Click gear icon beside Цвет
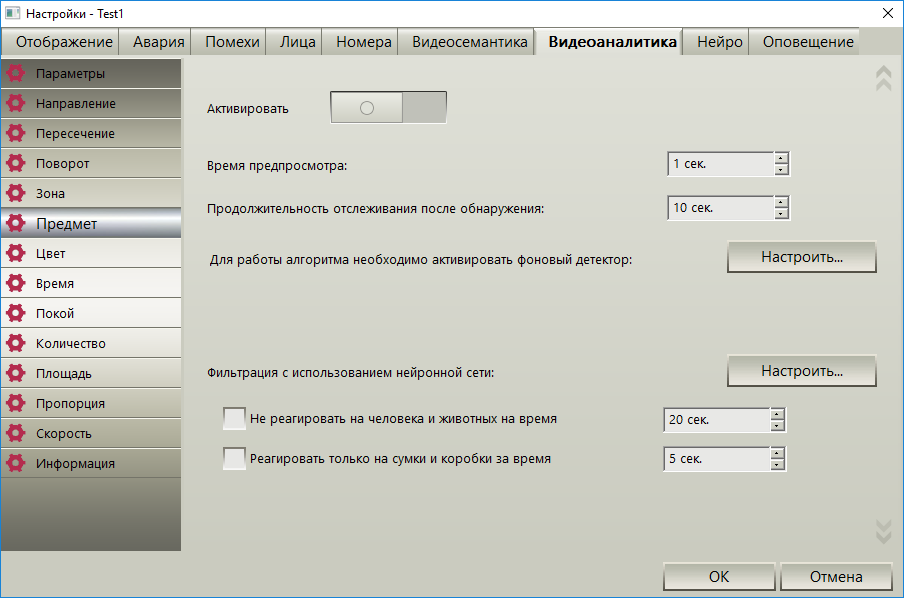Viewport: 904px width, 598px height. (x=16, y=253)
